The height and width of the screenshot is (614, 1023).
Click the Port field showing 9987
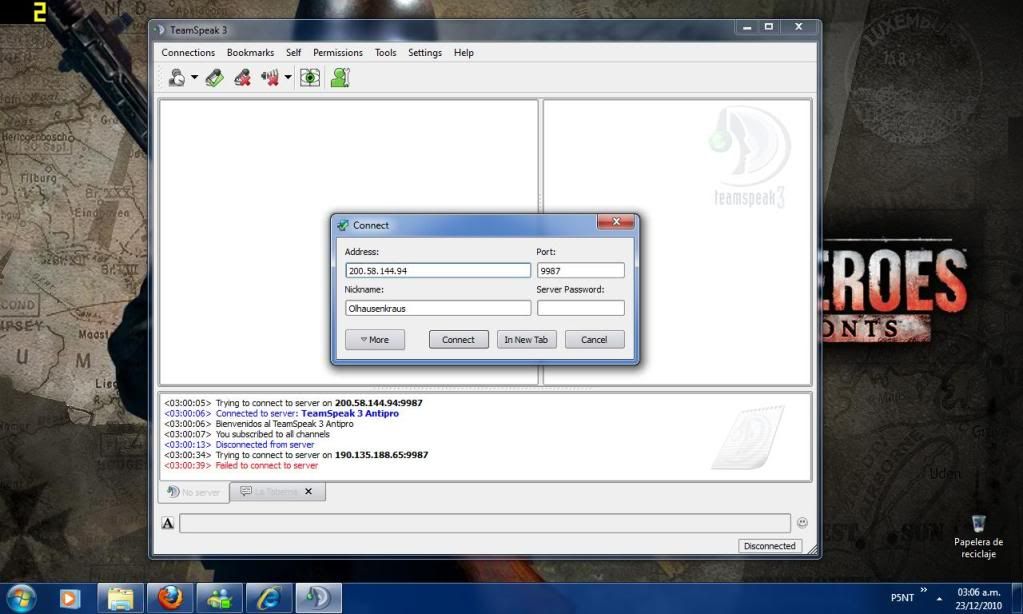click(x=580, y=270)
